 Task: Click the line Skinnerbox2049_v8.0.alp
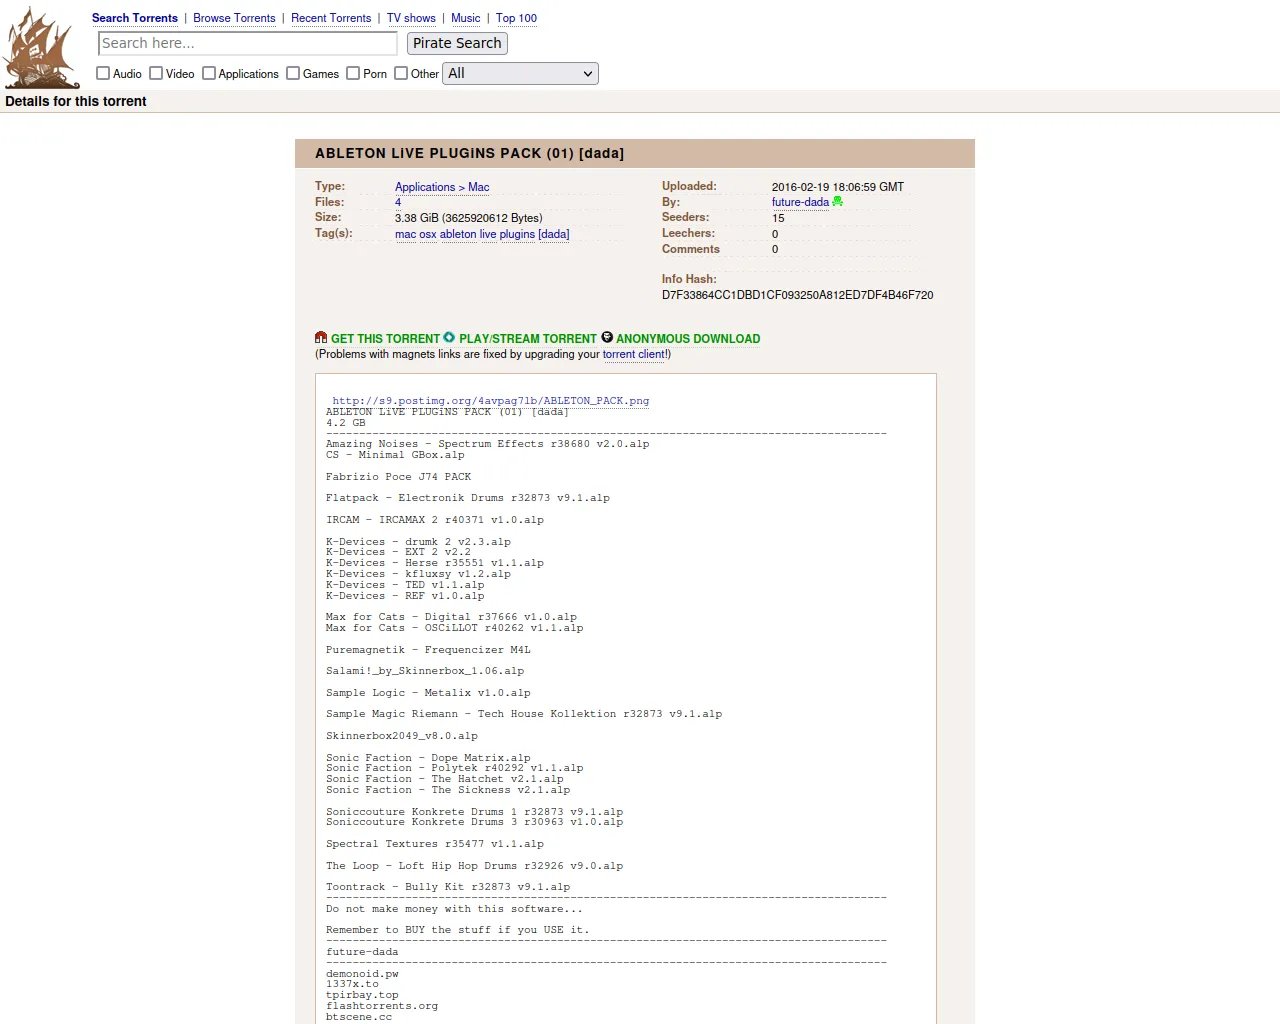[402, 735]
